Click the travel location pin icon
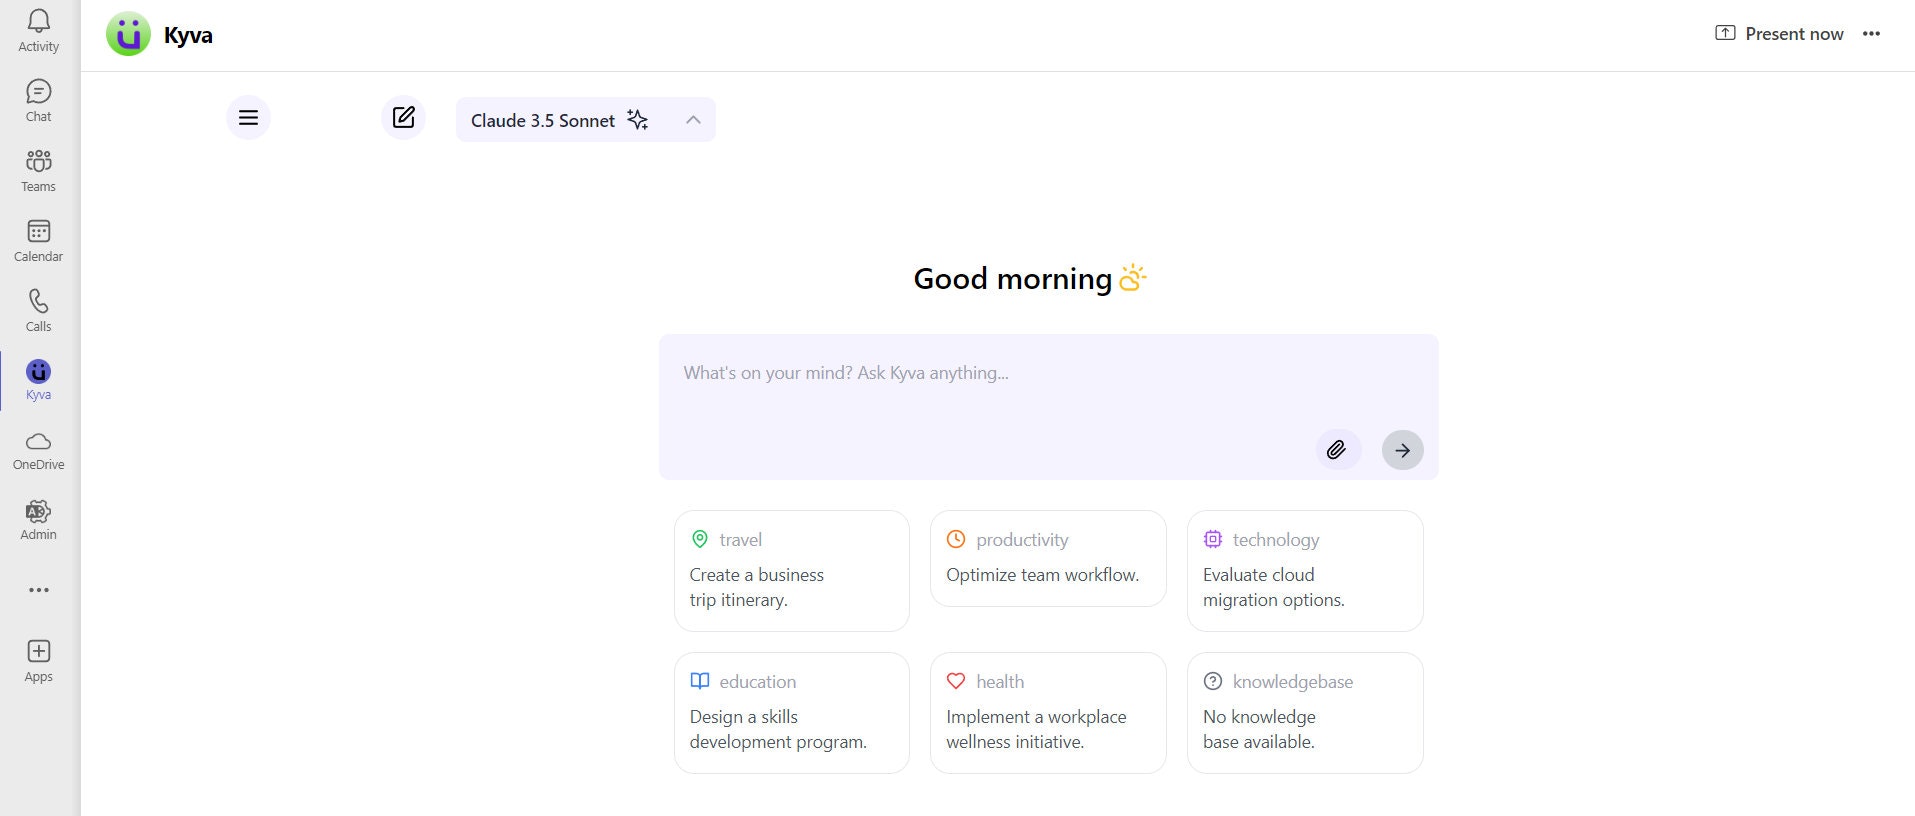This screenshot has height=816, width=1915. 700,539
